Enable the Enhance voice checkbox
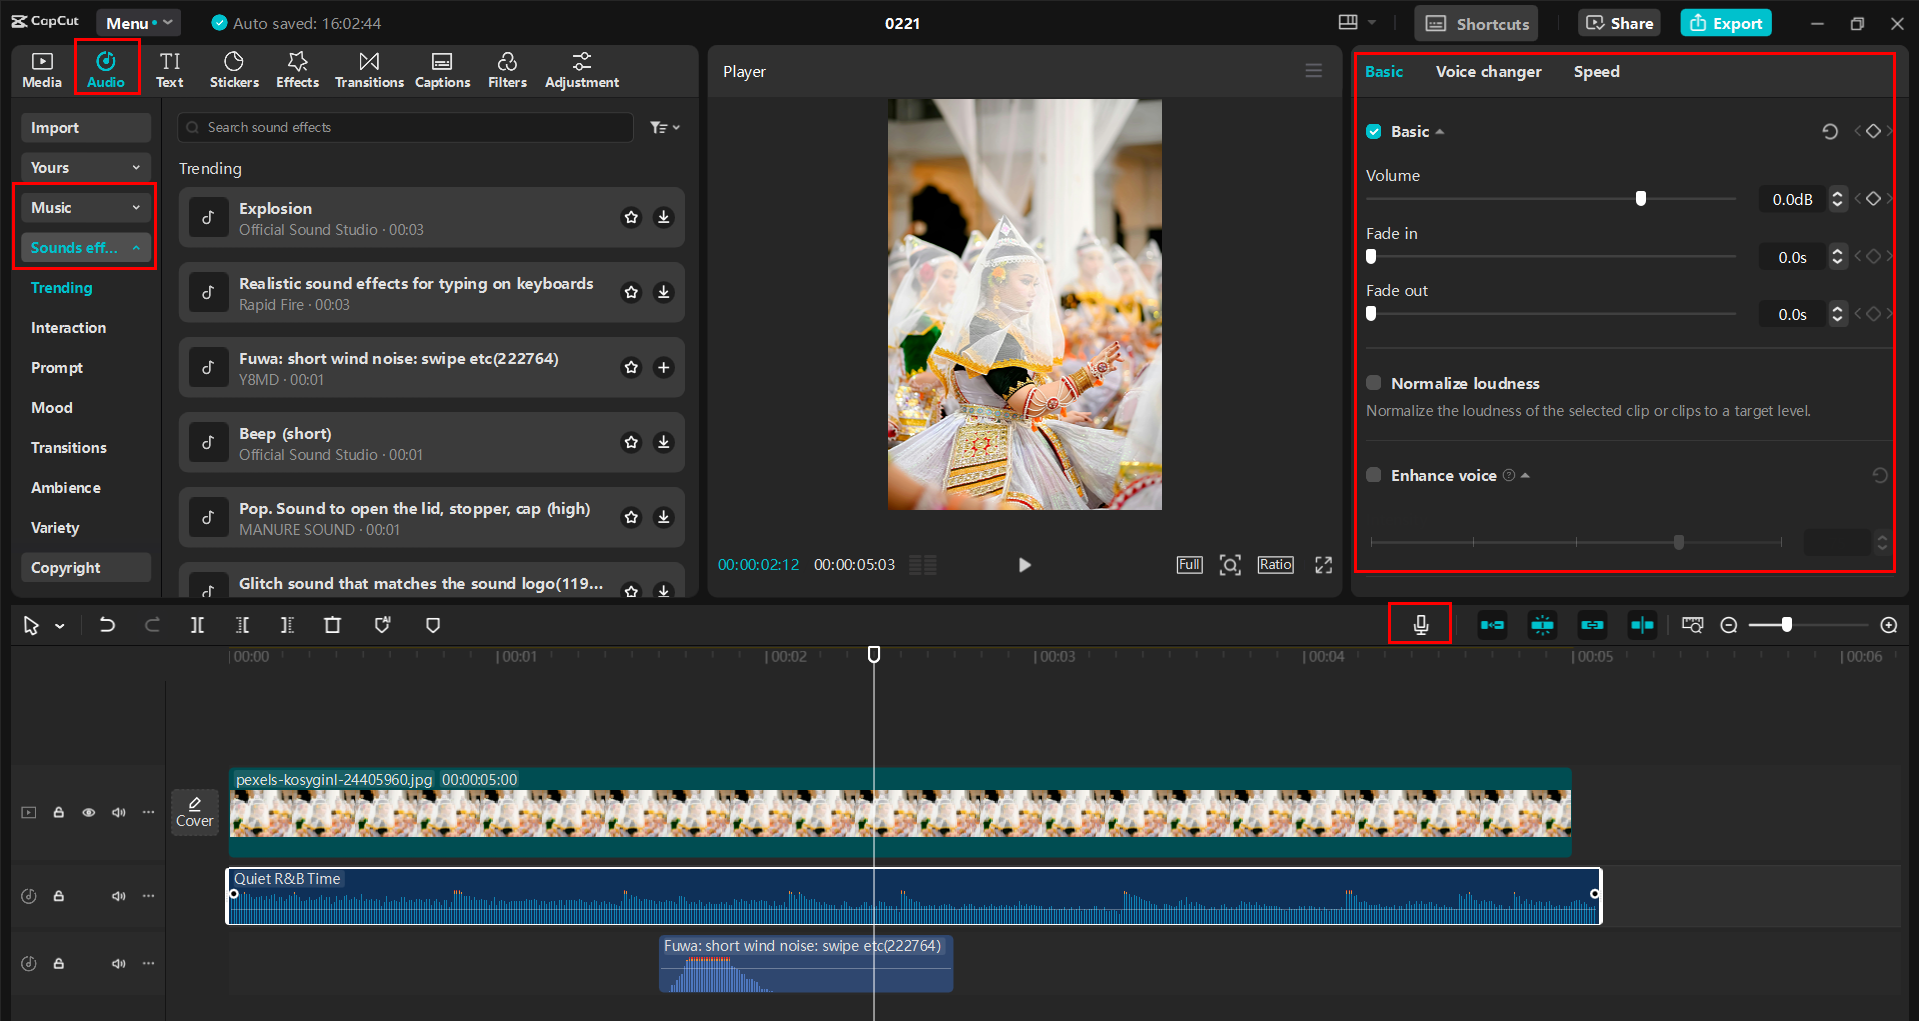Viewport: 1919px width, 1021px height. 1373,475
